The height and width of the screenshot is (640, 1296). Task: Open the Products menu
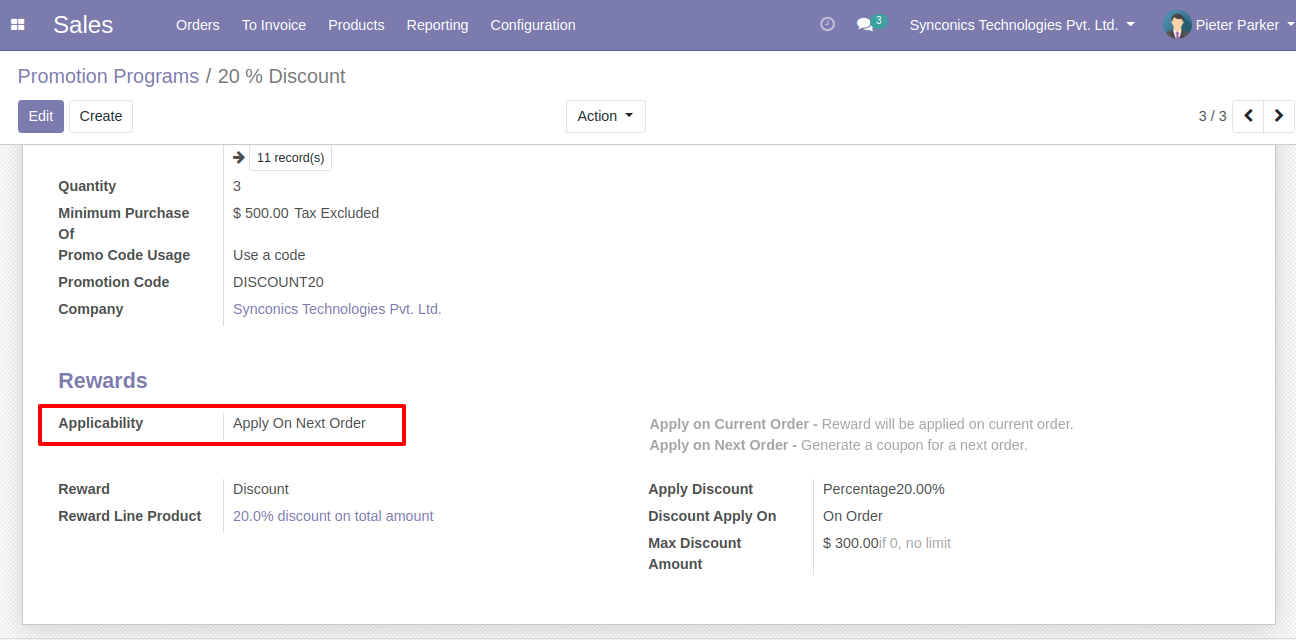pyautogui.click(x=356, y=25)
